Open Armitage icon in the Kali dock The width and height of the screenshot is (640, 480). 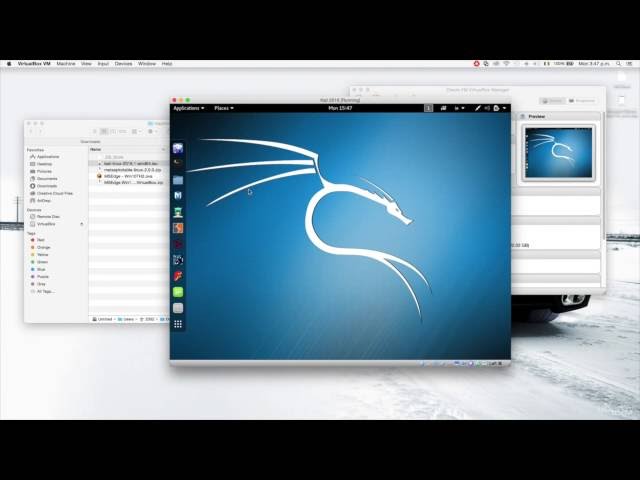point(178,212)
